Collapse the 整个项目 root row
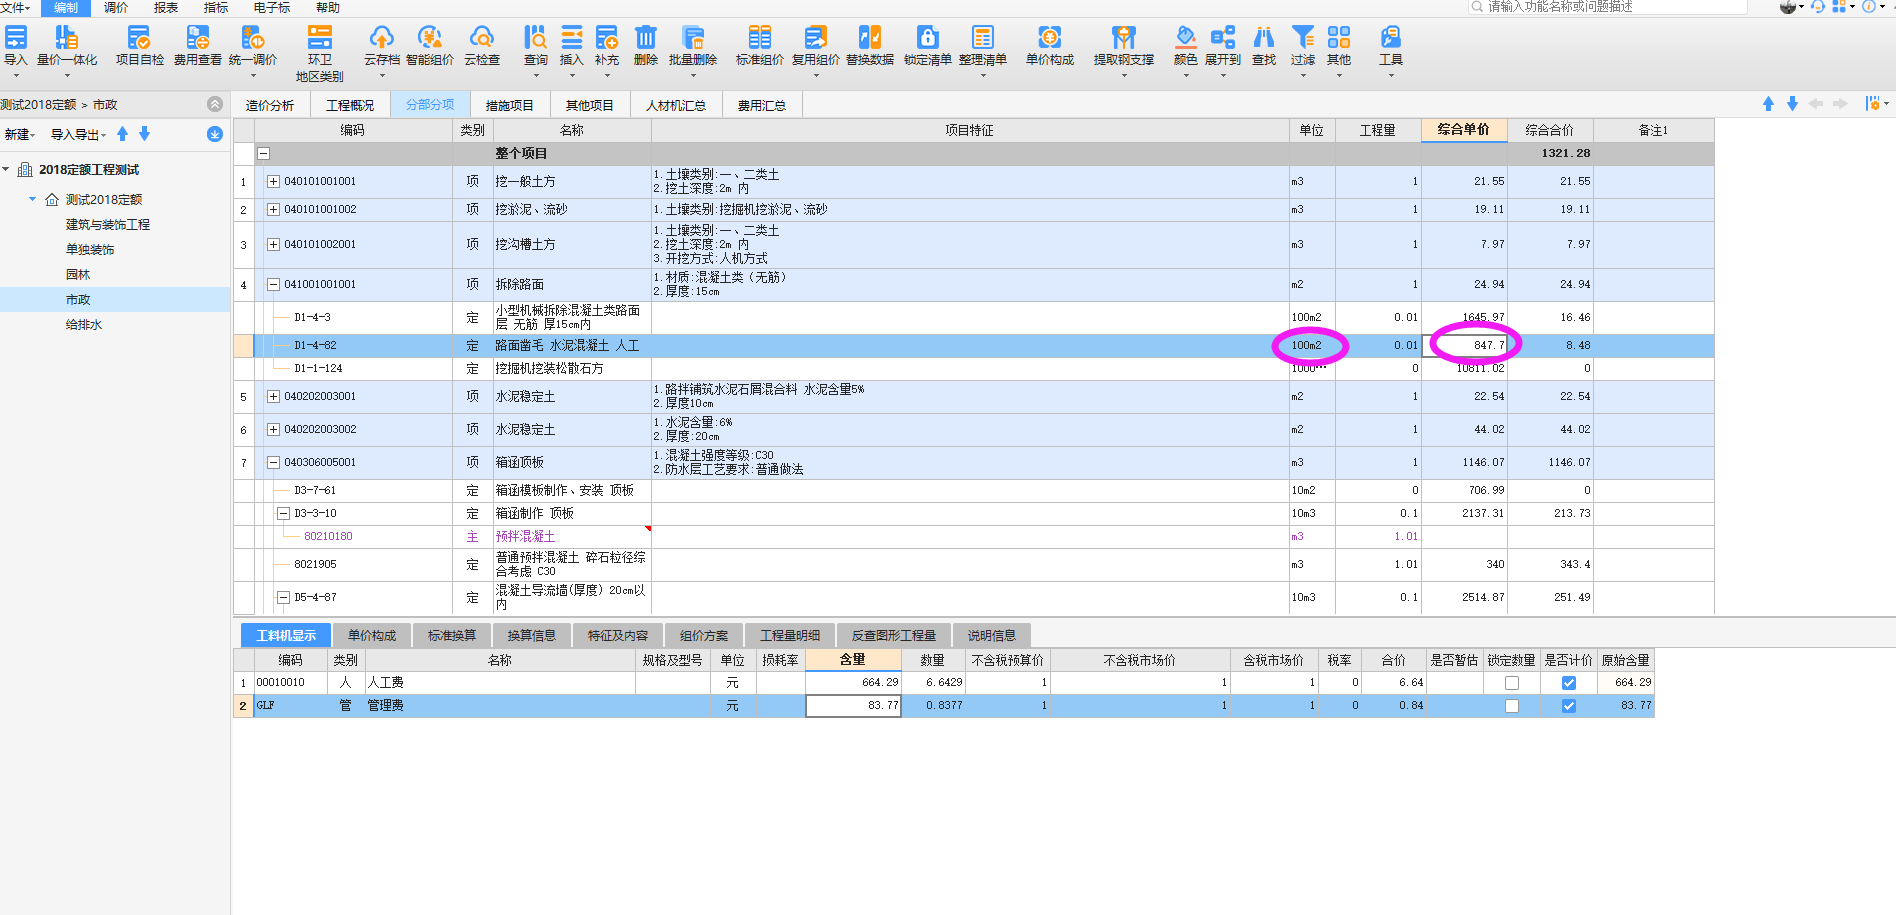The height and width of the screenshot is (915, 1896). [x=263, y=154]
